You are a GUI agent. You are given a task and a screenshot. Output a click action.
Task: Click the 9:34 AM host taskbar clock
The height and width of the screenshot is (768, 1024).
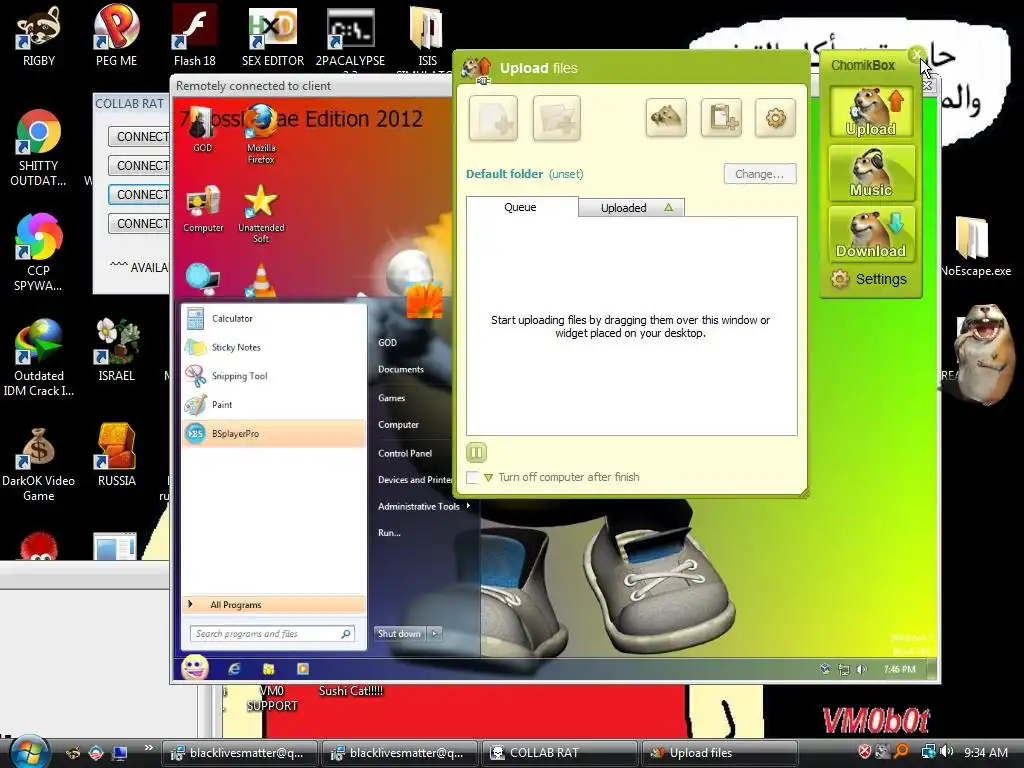click(986, 752)
